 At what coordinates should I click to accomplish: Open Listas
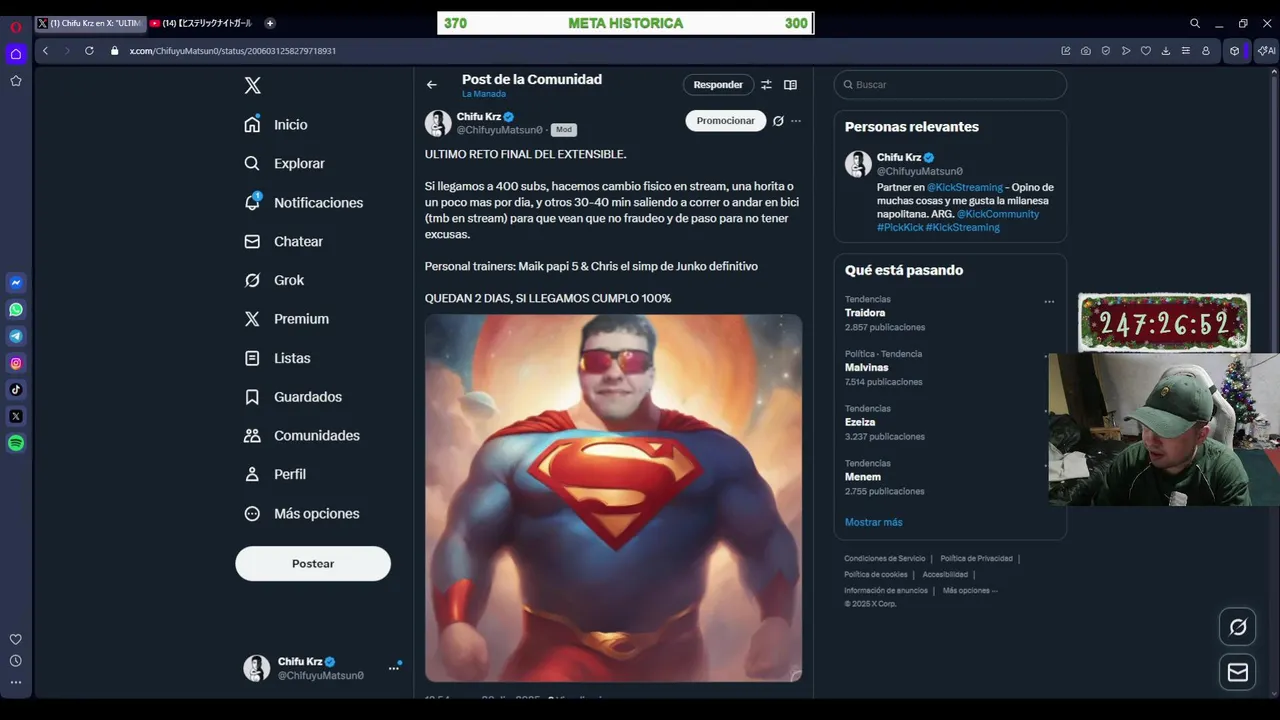(x=278, y=358)
